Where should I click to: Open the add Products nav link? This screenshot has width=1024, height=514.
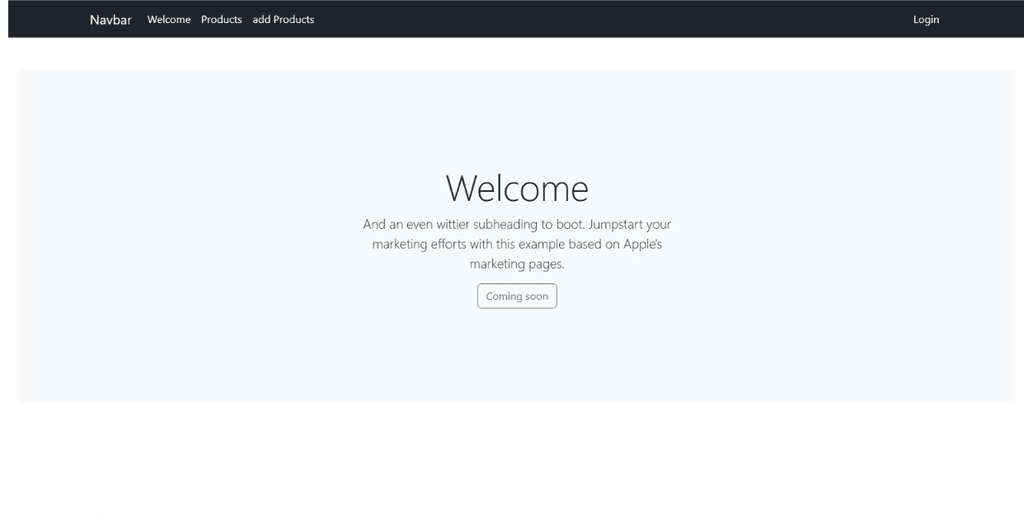pos(283,20)
